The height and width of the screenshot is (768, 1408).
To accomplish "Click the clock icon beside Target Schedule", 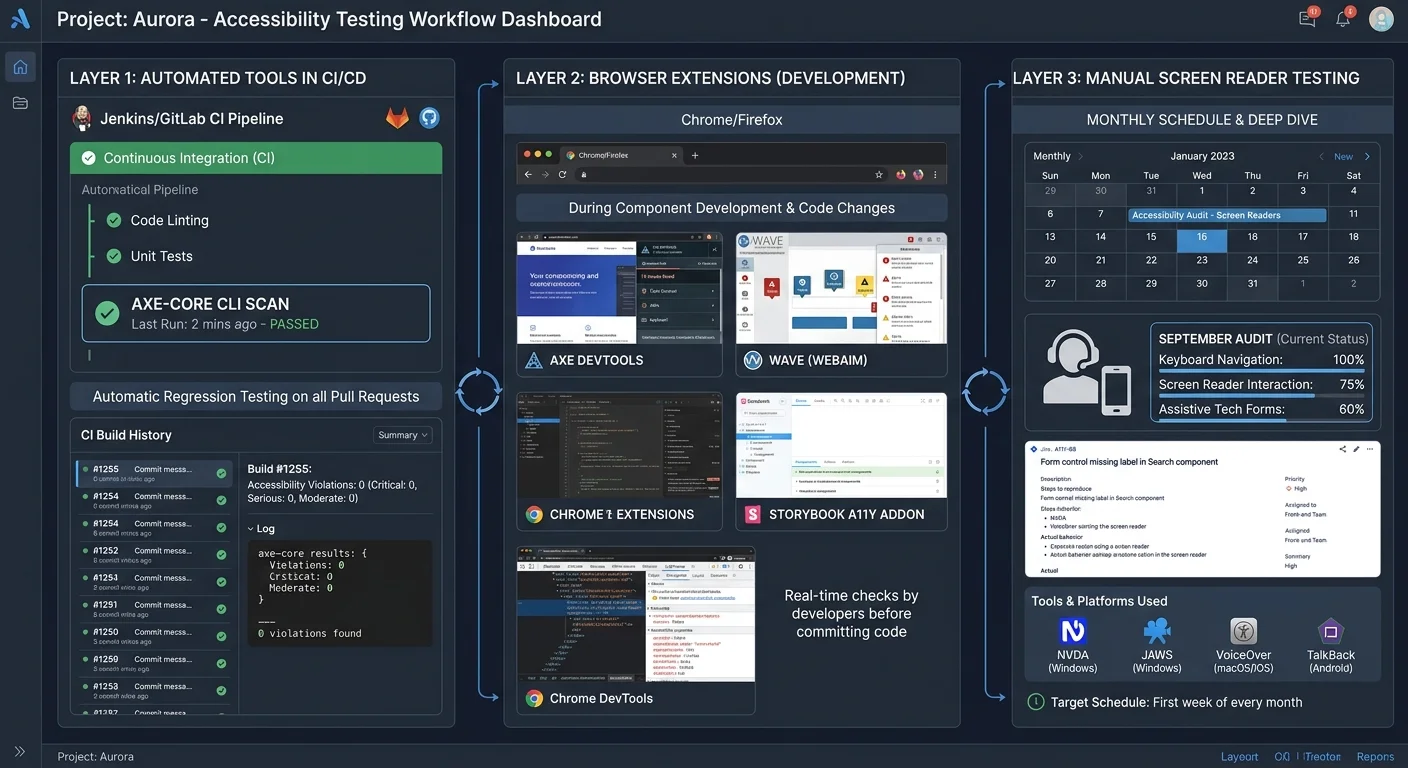I will coord(1036,702).
